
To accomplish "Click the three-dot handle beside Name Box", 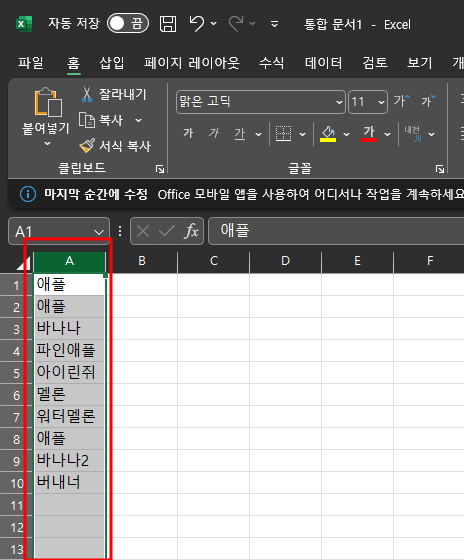I will (120, 231).
